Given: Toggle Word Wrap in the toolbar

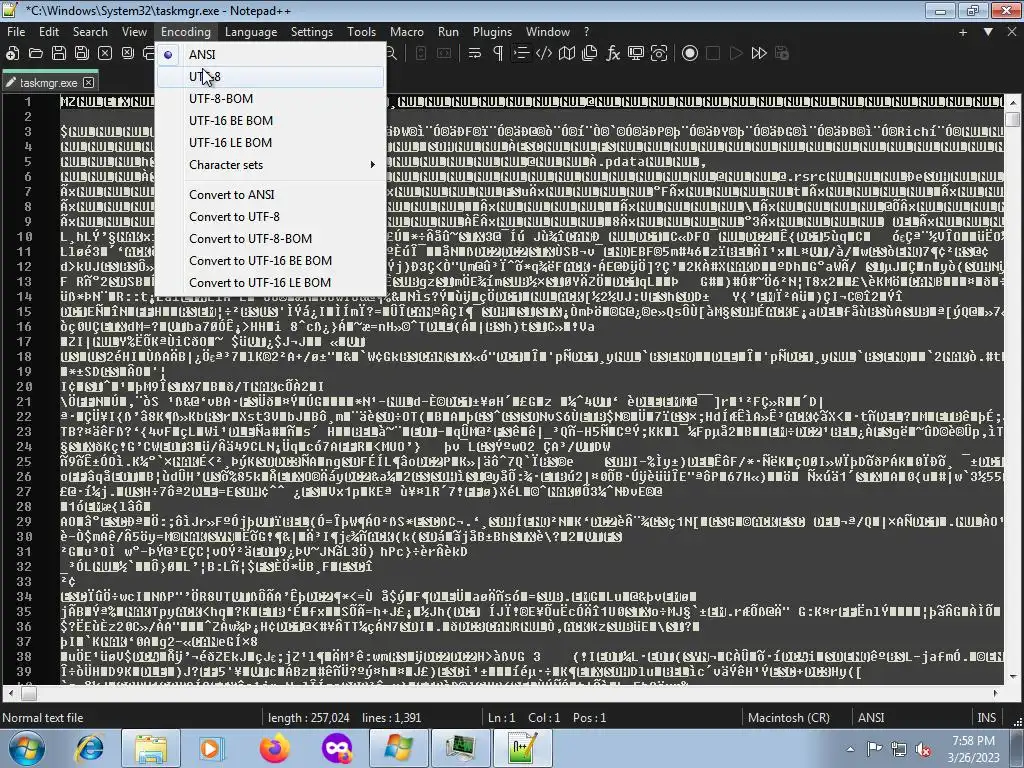Looking at the screenshot, I should 475,54.
